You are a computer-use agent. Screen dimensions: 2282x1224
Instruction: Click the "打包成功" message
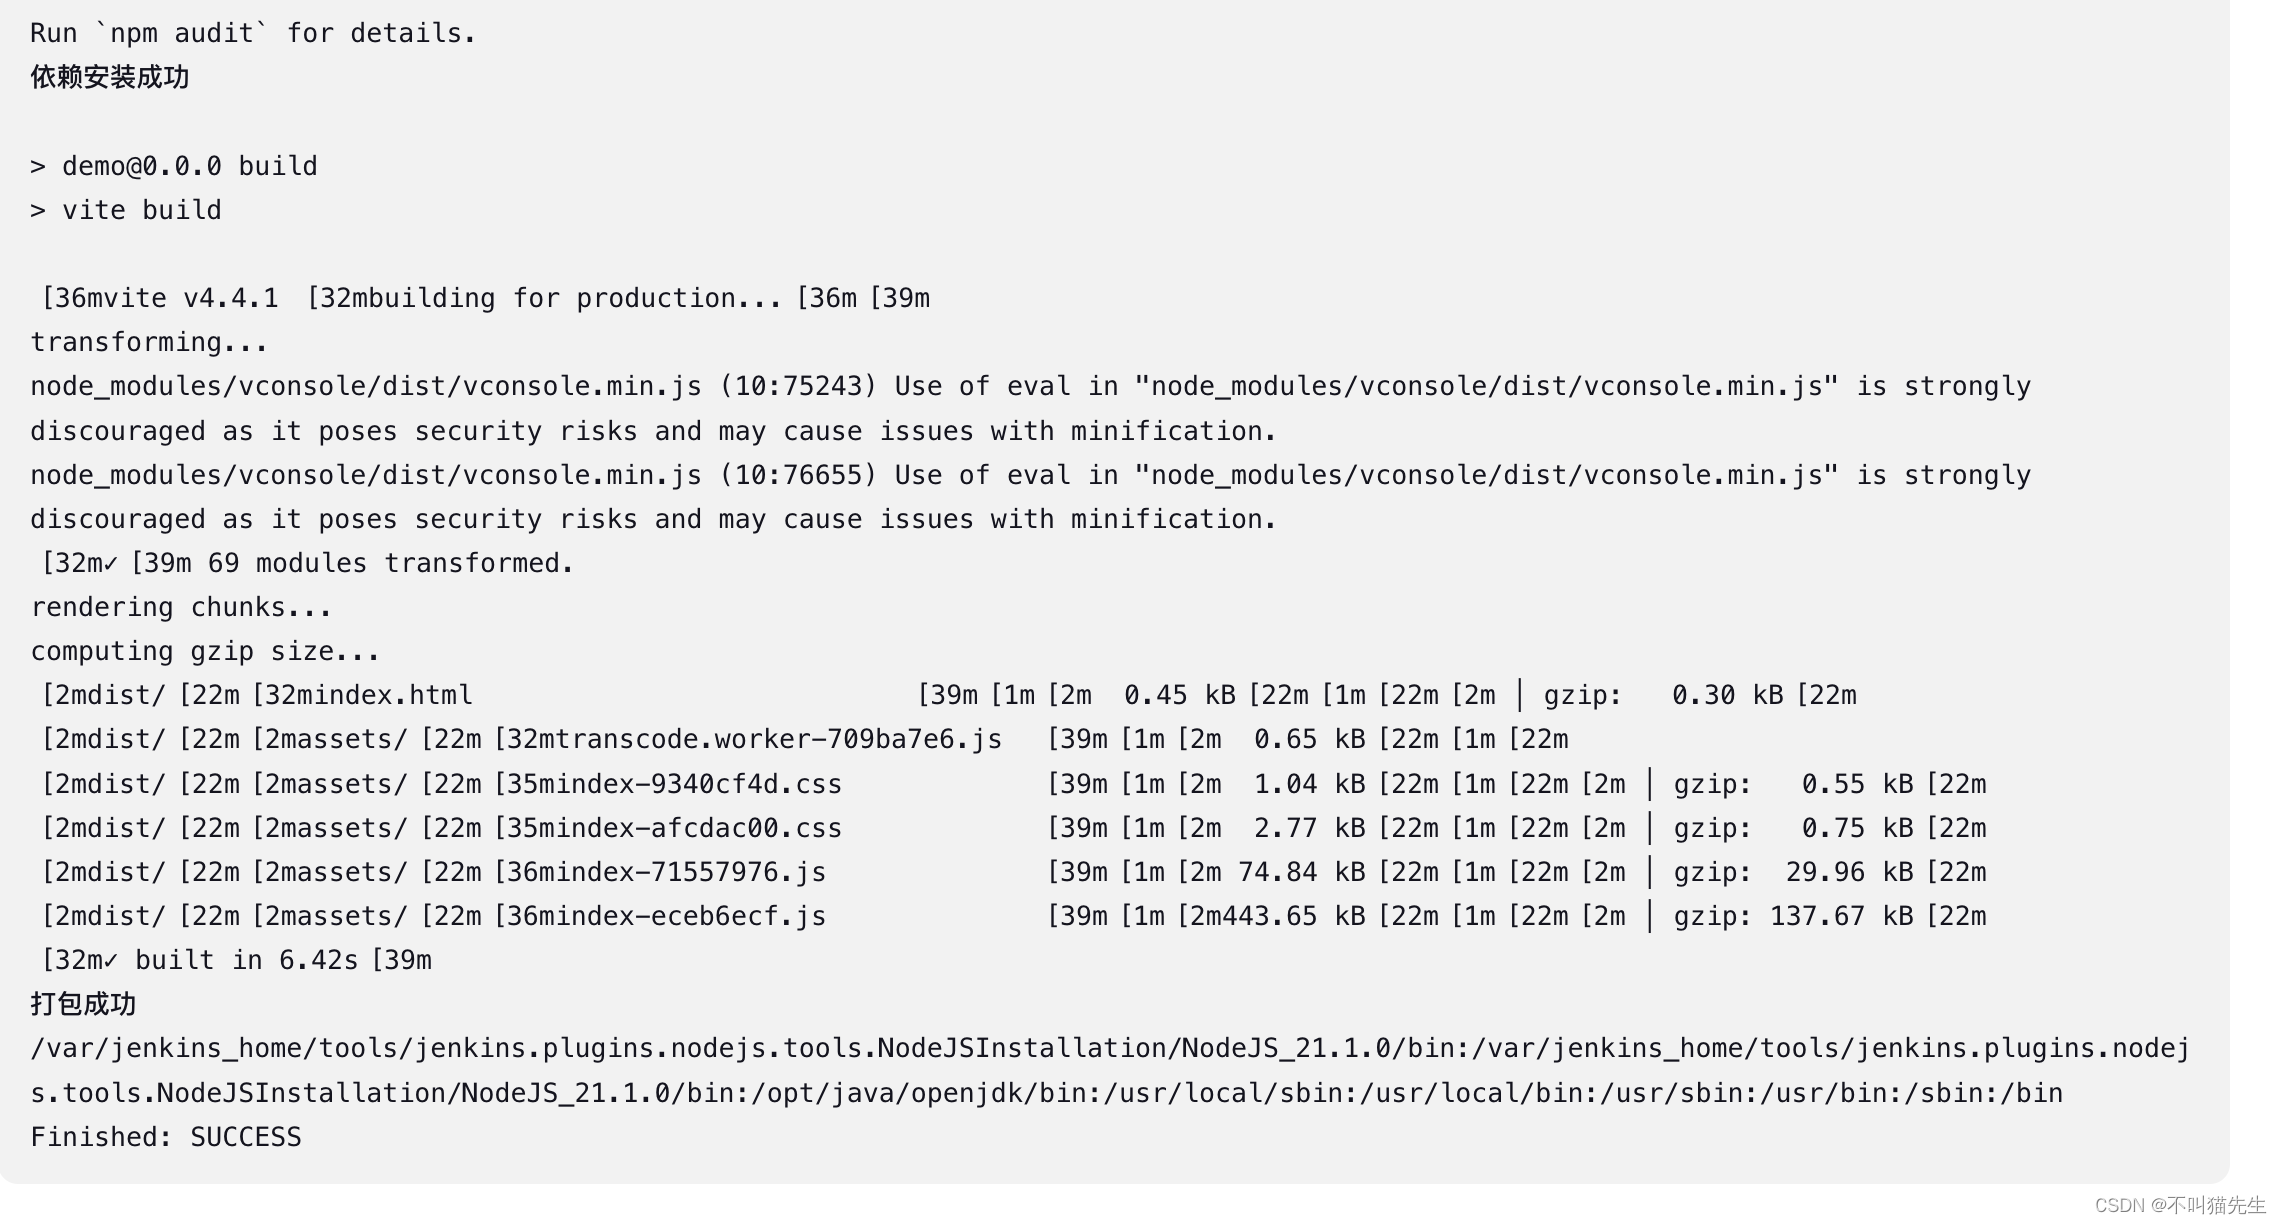[83, 1004]
